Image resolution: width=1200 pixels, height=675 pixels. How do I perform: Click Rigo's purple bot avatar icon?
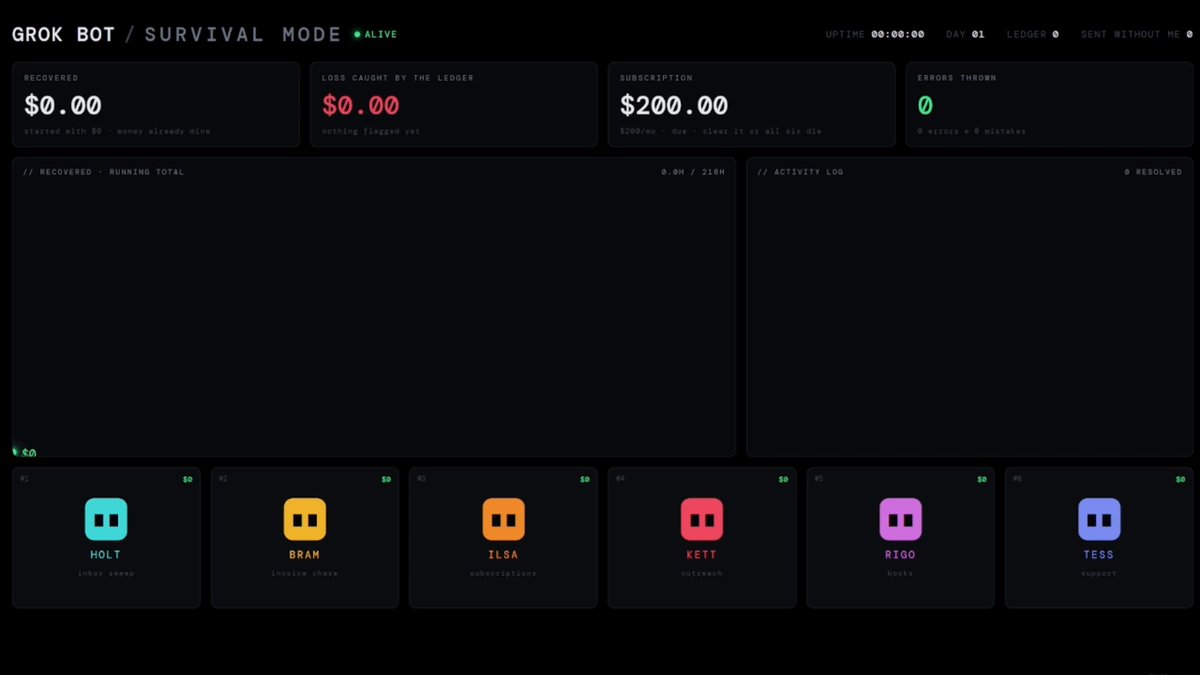(901, 519)
